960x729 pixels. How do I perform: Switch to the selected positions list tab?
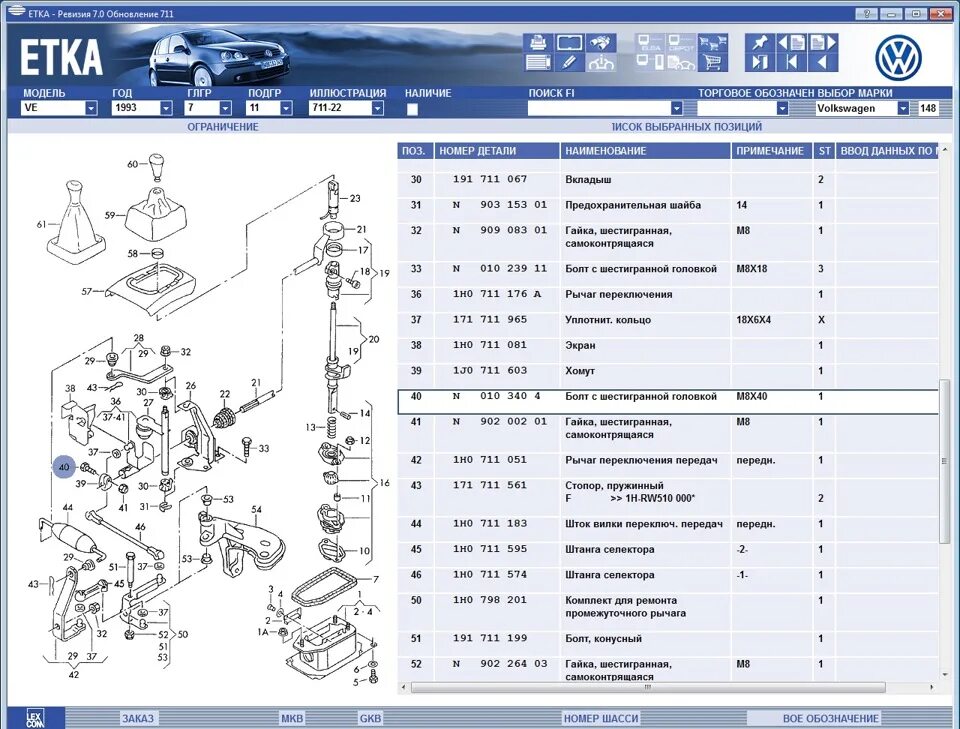[686, 127]
